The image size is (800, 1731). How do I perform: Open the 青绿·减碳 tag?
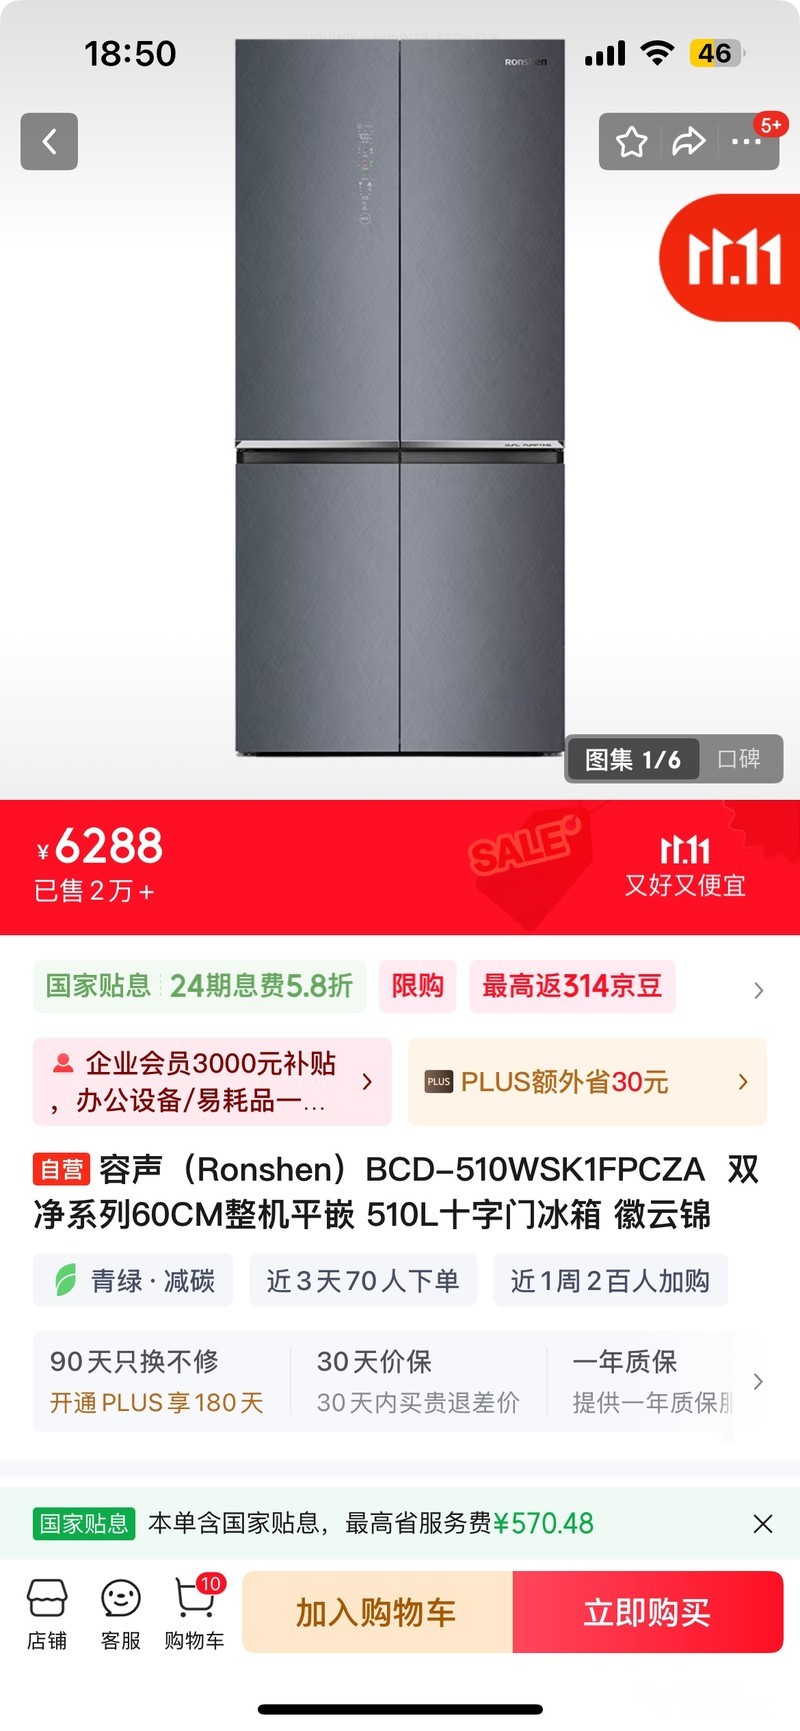pos(133,1280)
